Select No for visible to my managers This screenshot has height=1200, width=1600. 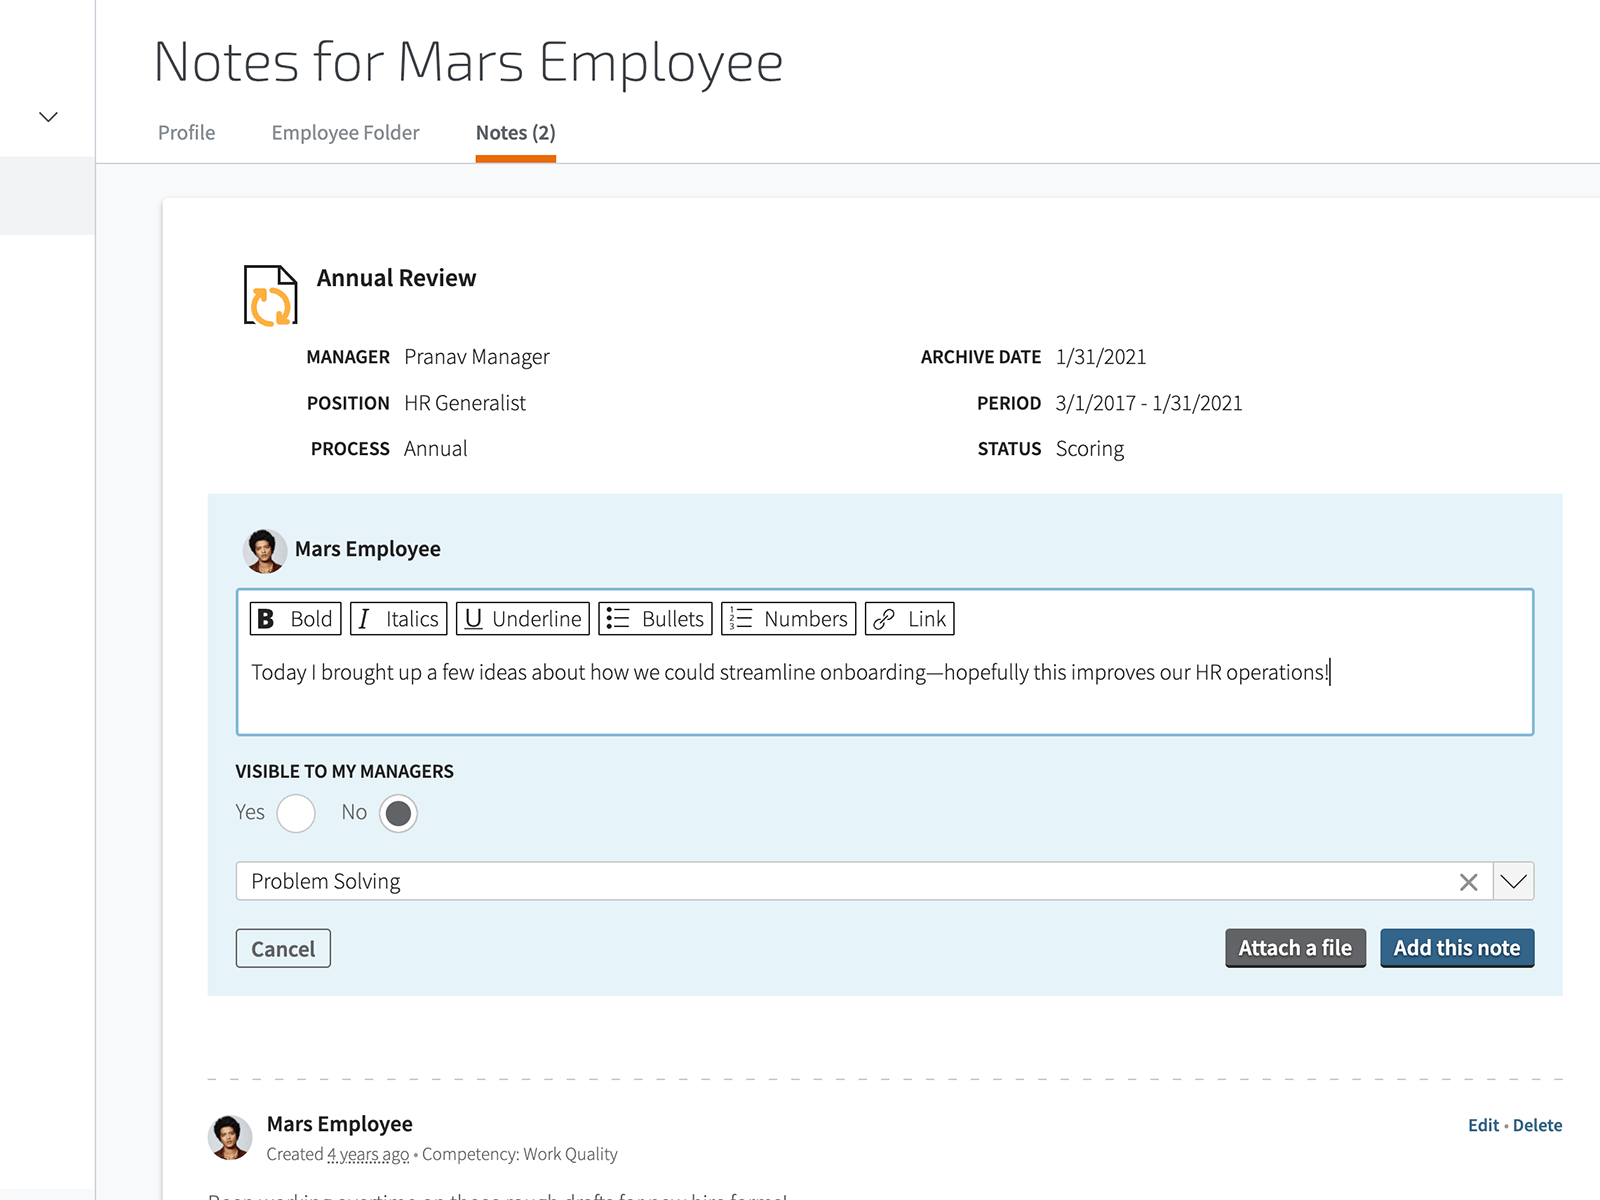pyautogui.click(x=398, y=813)
